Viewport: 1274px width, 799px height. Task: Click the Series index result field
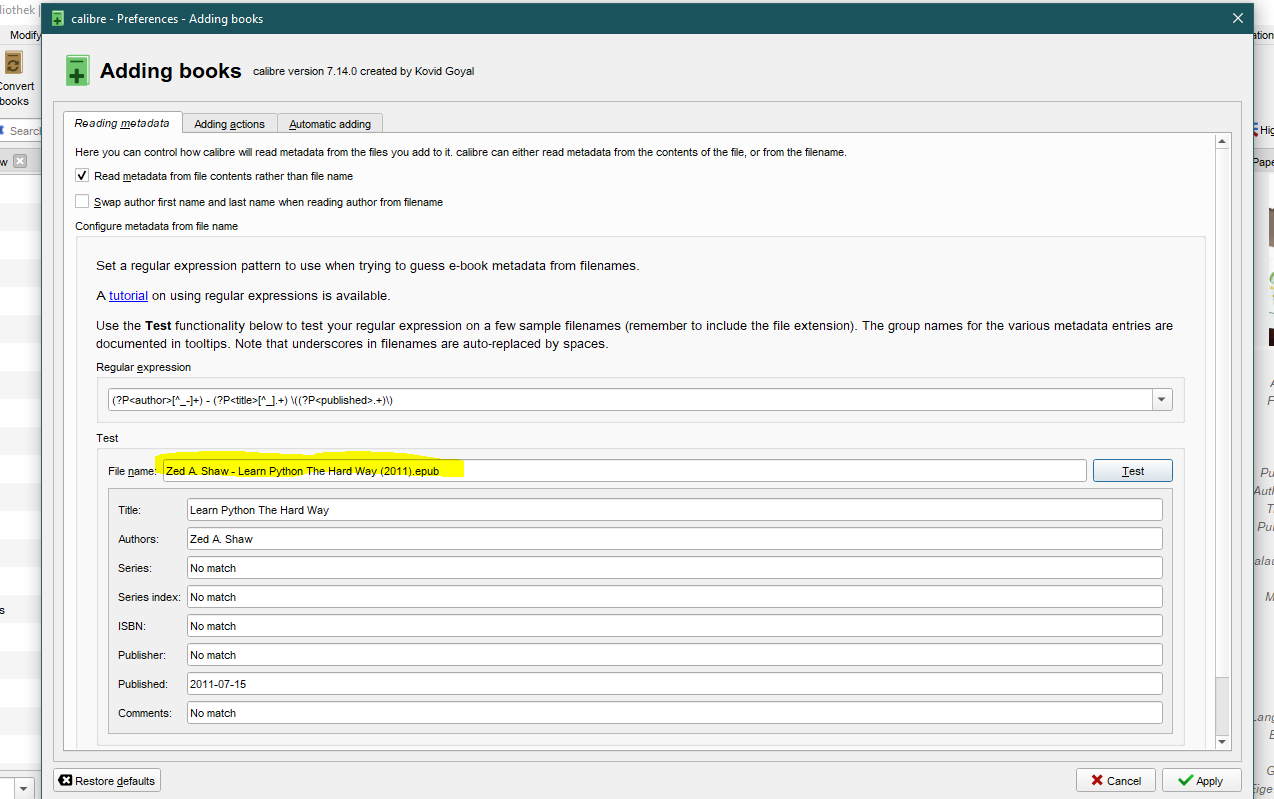tap(674, 597)
